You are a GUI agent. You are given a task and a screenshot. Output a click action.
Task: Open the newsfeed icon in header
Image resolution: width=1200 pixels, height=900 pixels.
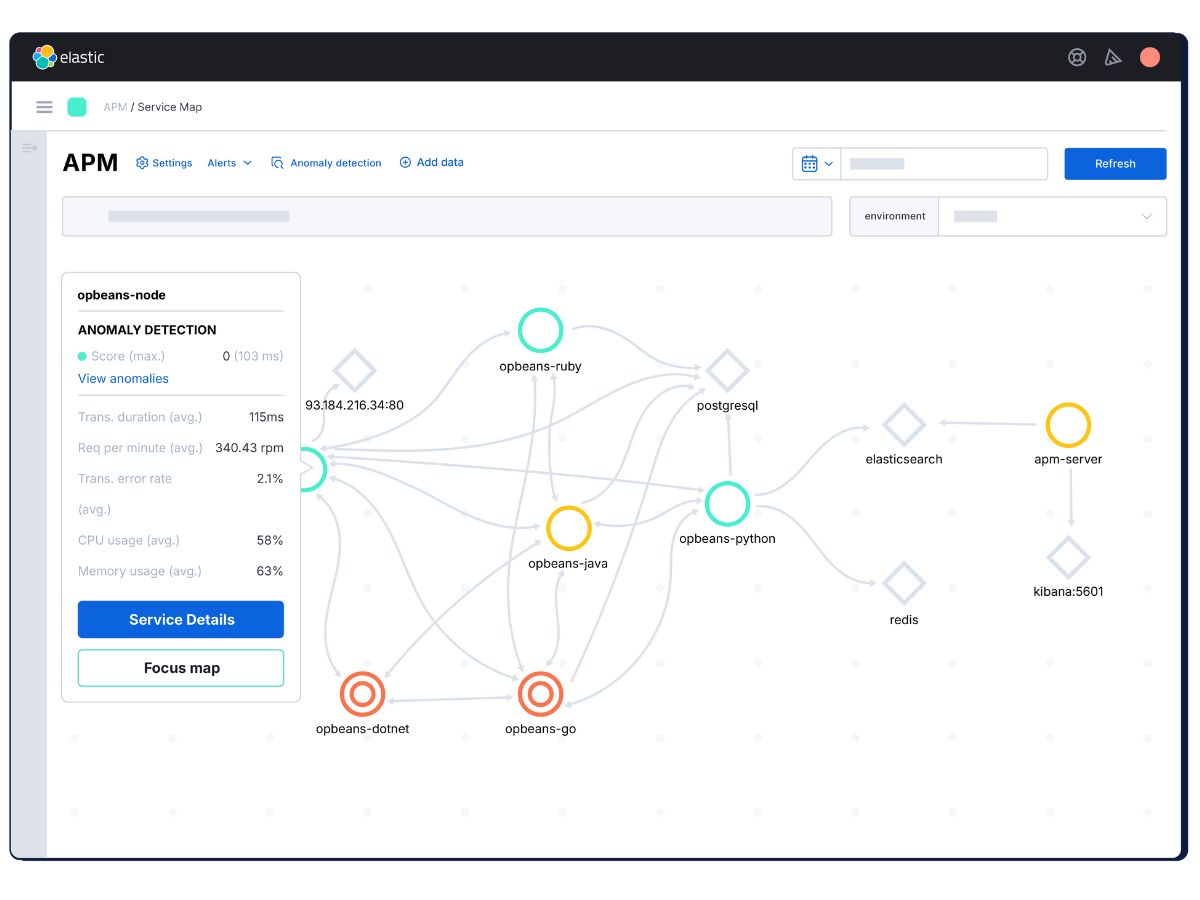point(1113,57)
